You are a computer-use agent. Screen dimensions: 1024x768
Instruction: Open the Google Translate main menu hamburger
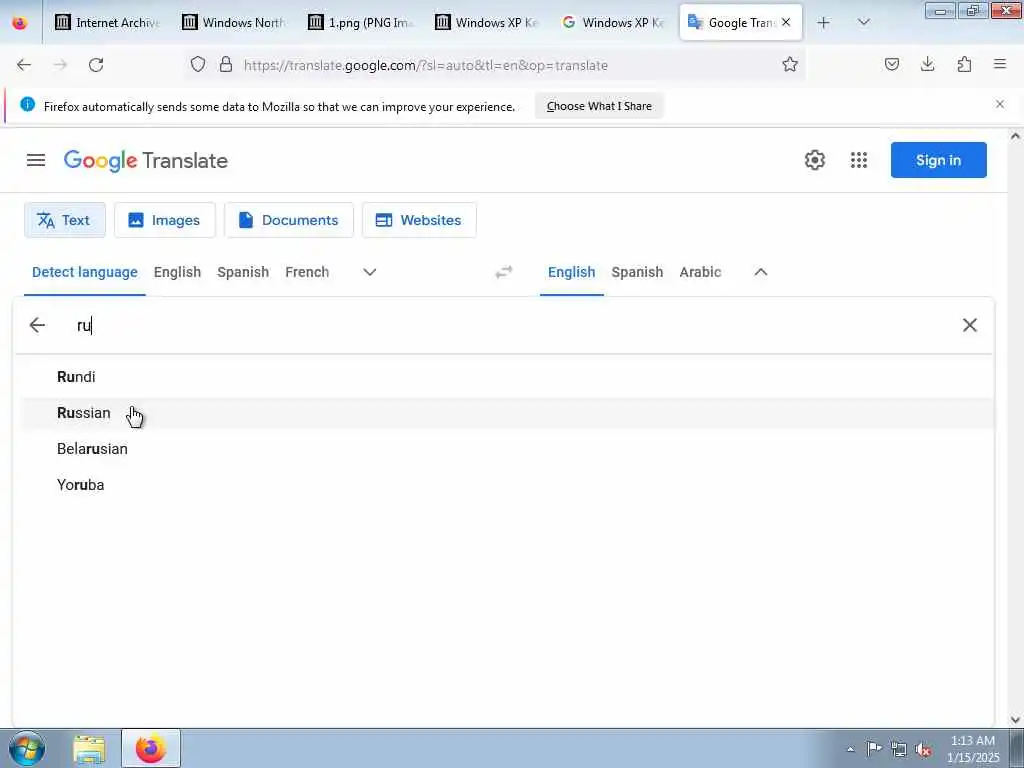pos(36,160)
